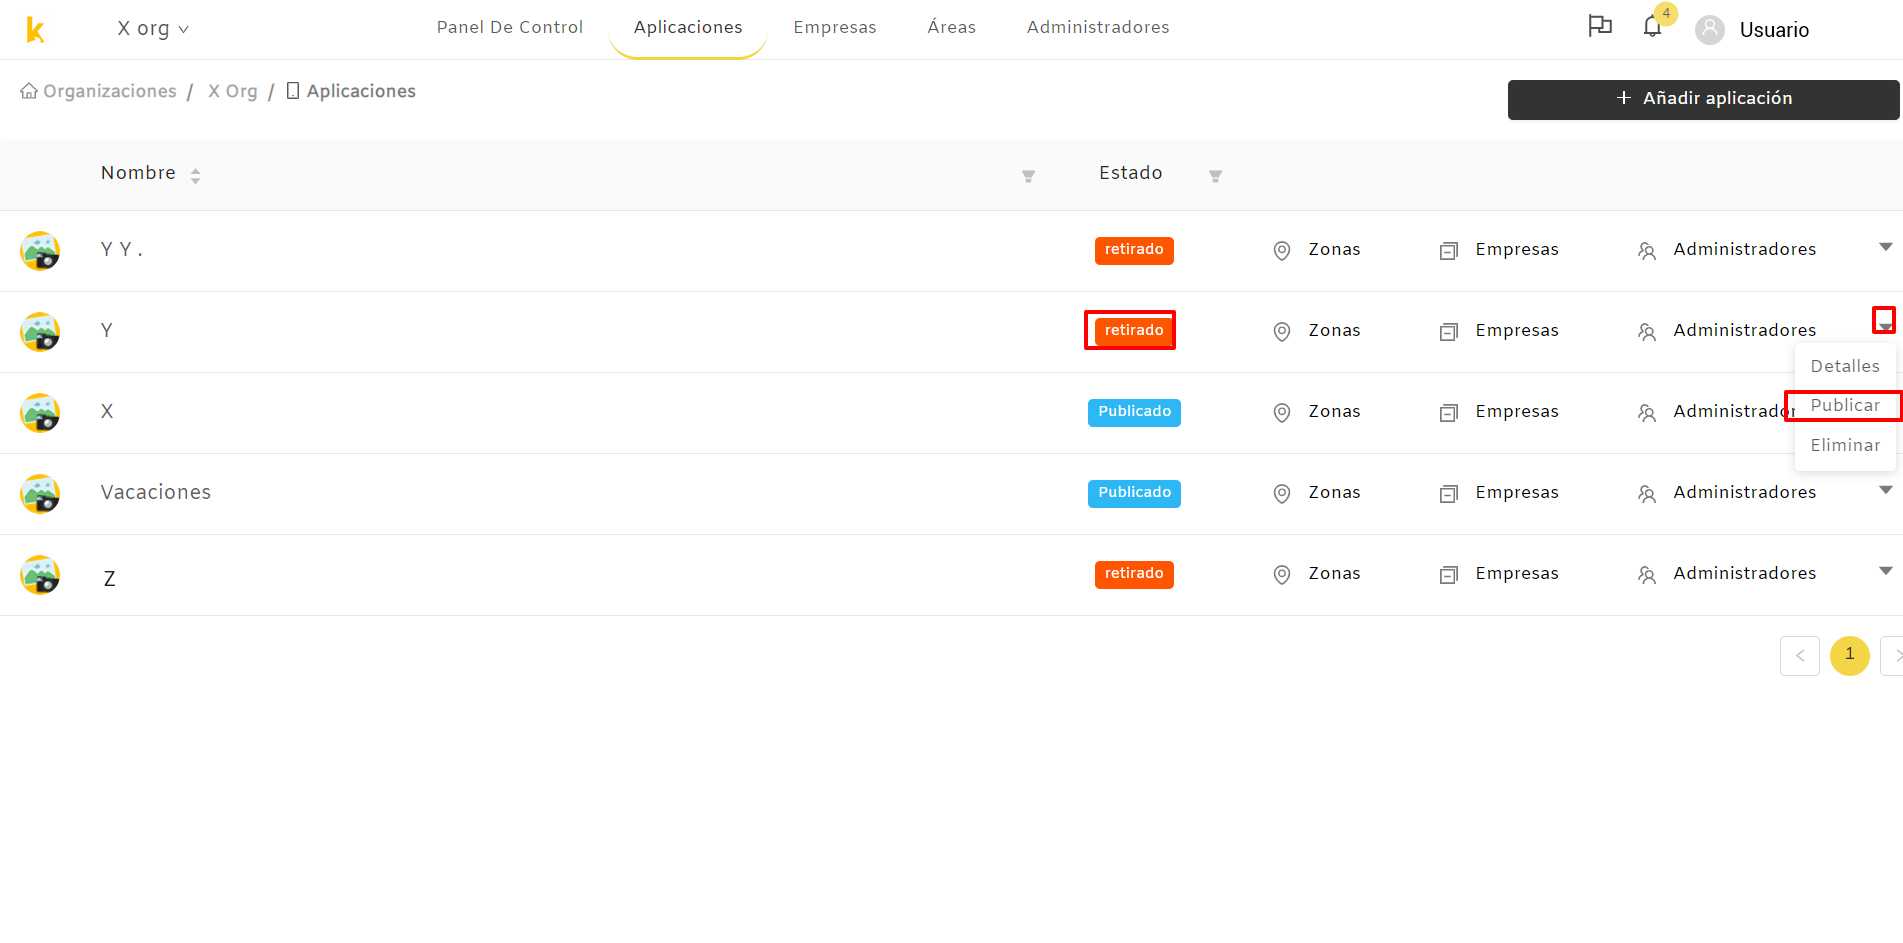
Task: Expand actions arrow for Z row
Action: click(x=1885, y=571)
